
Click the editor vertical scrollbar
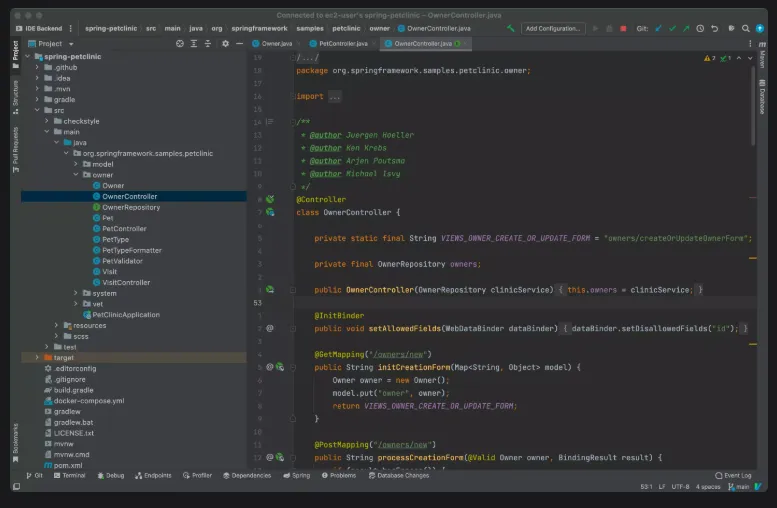pos(753,107)
